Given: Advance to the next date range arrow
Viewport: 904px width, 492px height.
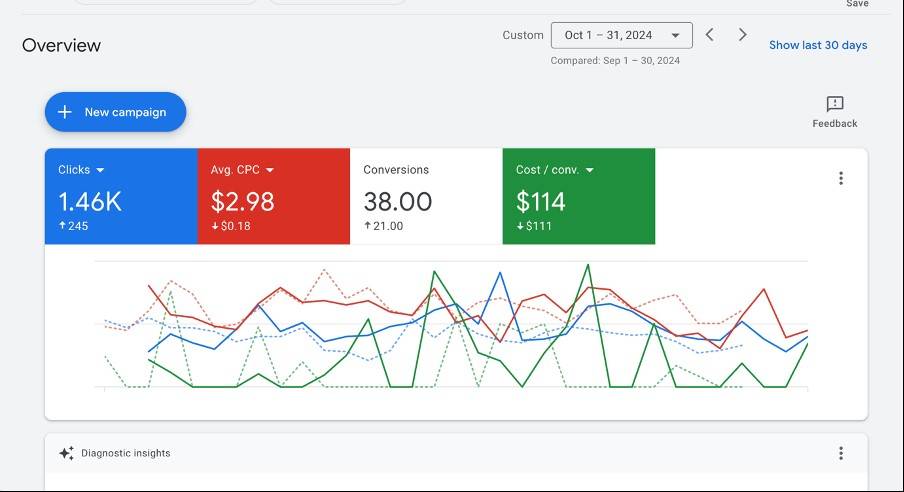Looking at the screenshot, I should 742,35.
